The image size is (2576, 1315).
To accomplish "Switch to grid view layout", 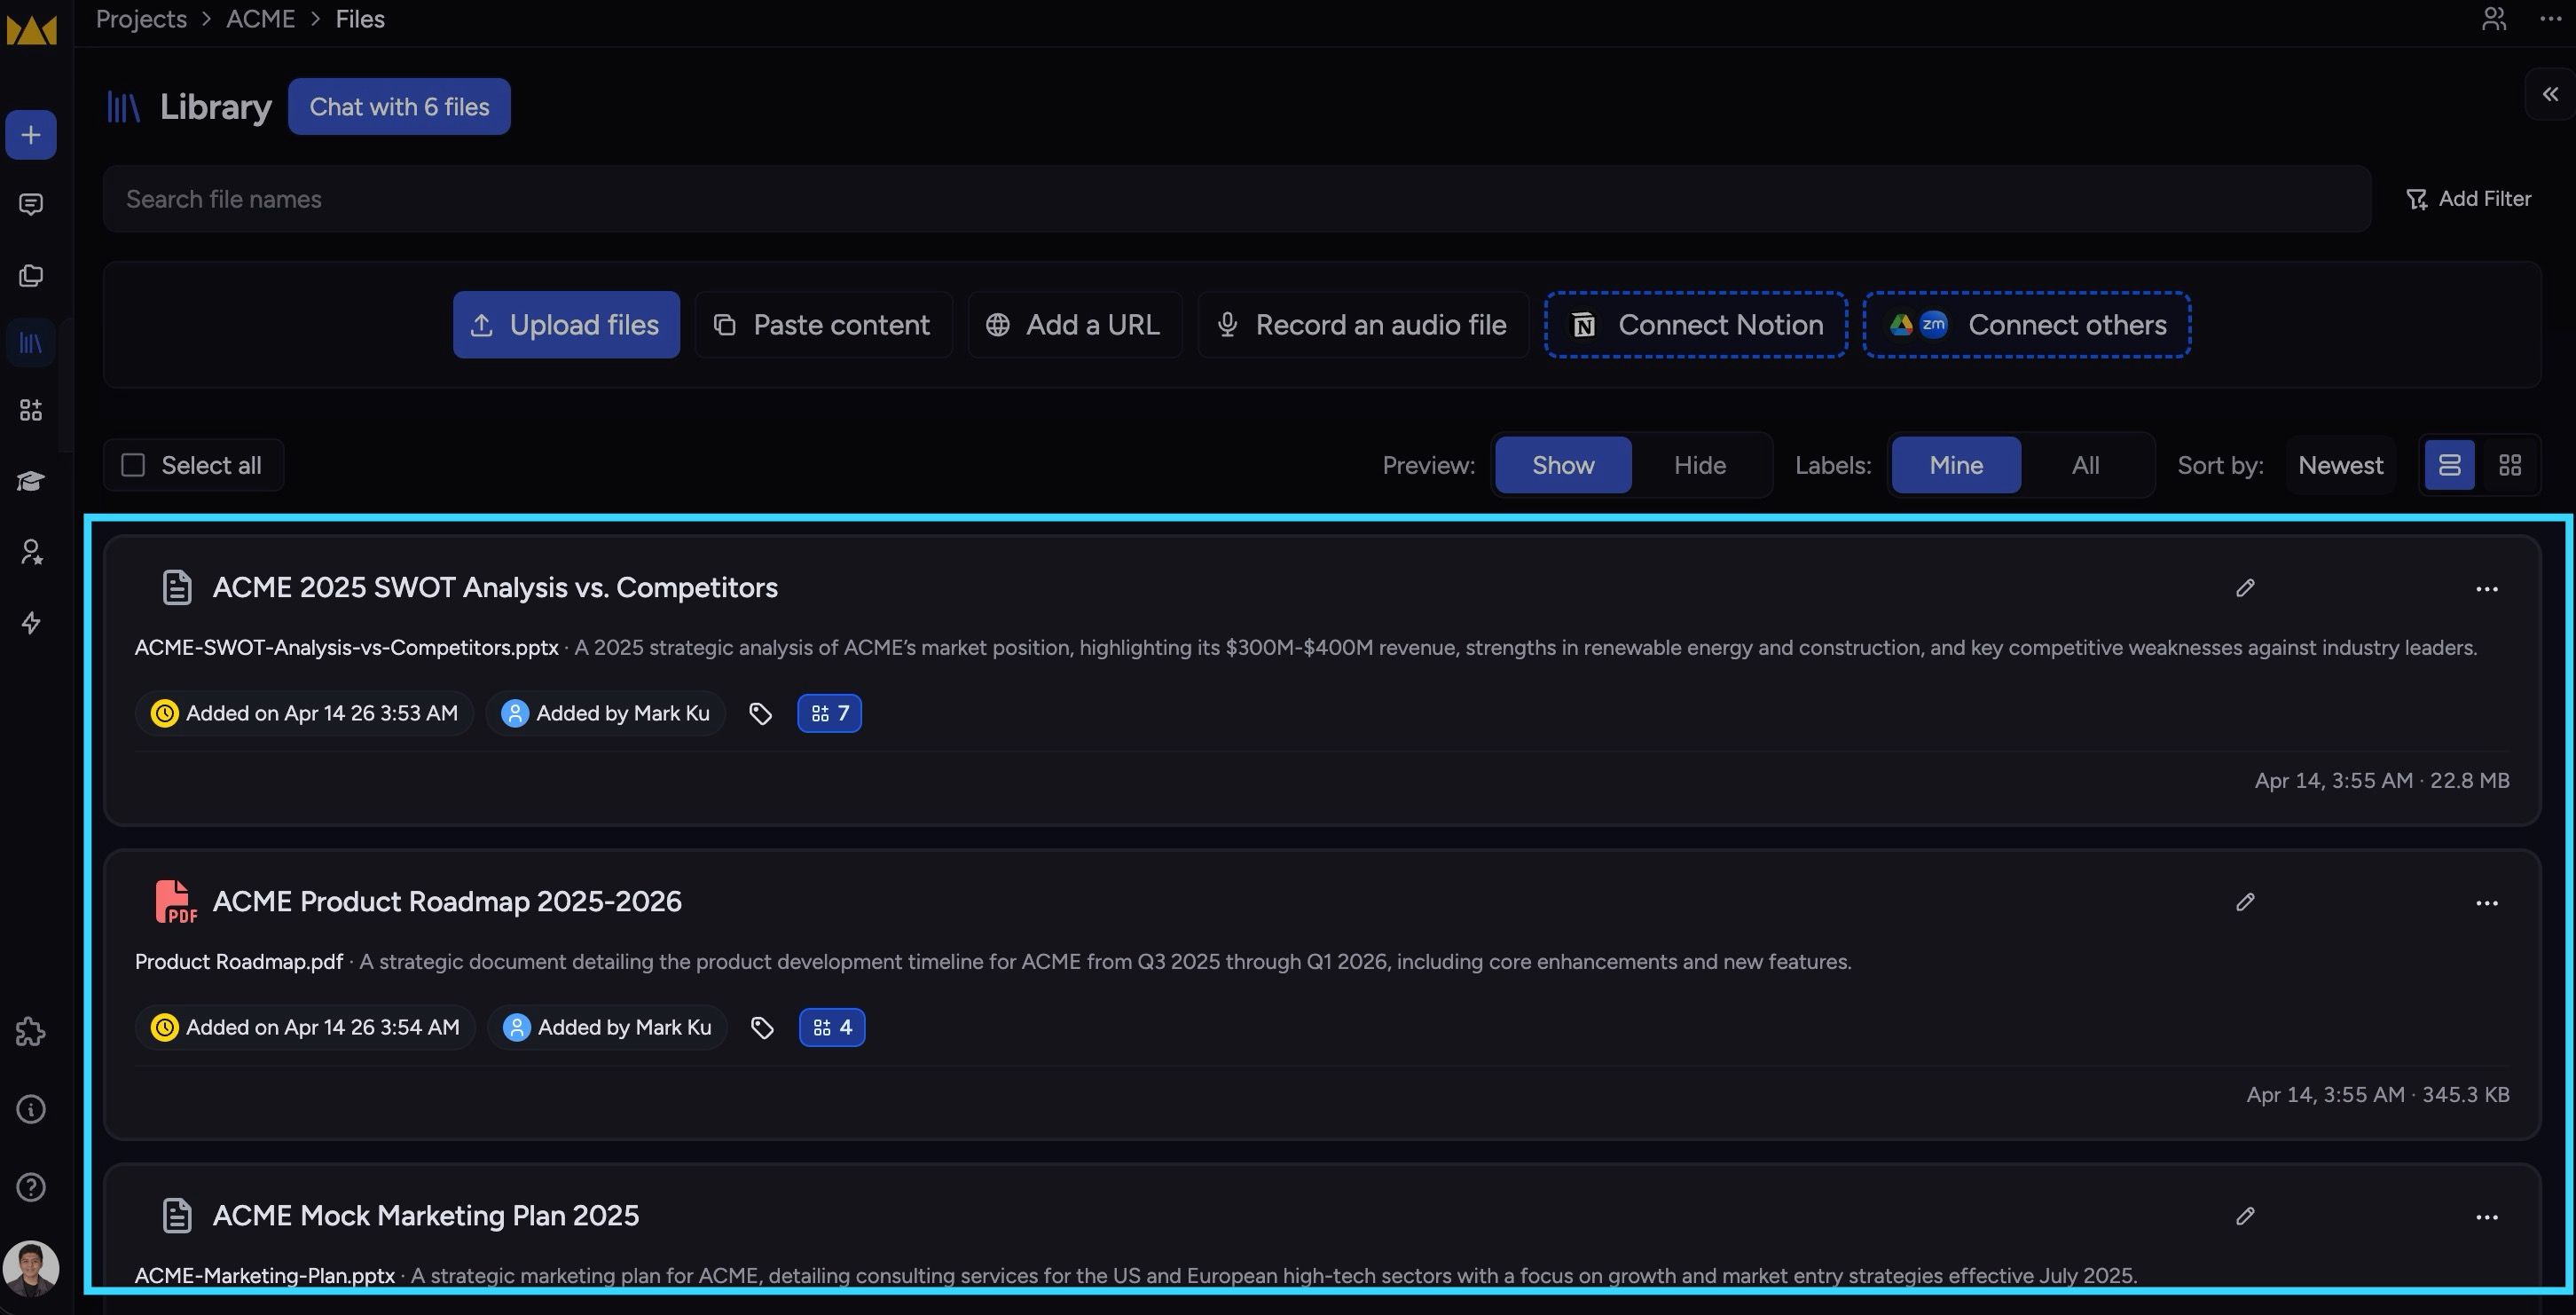I will coord(2510,465).
